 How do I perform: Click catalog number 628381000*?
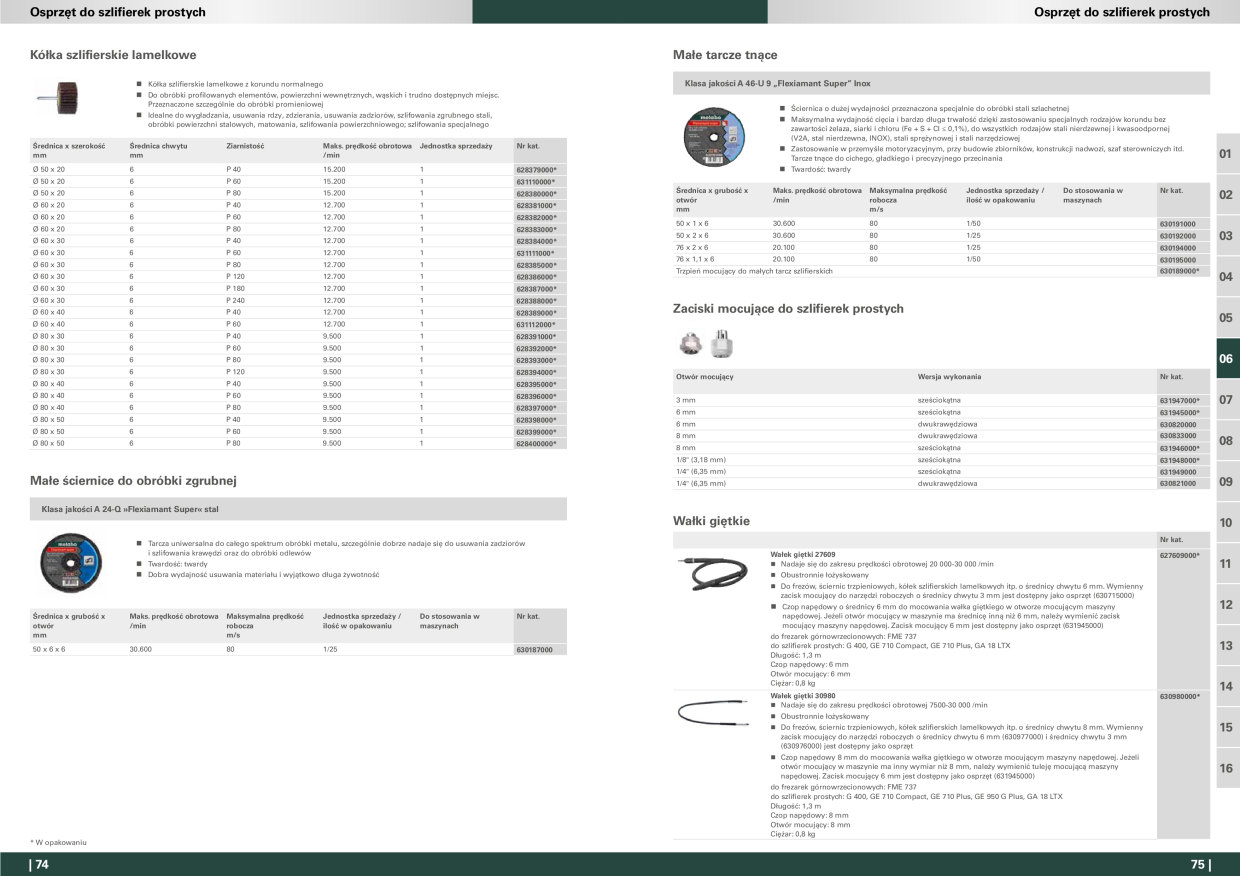(x=536, y=205)
